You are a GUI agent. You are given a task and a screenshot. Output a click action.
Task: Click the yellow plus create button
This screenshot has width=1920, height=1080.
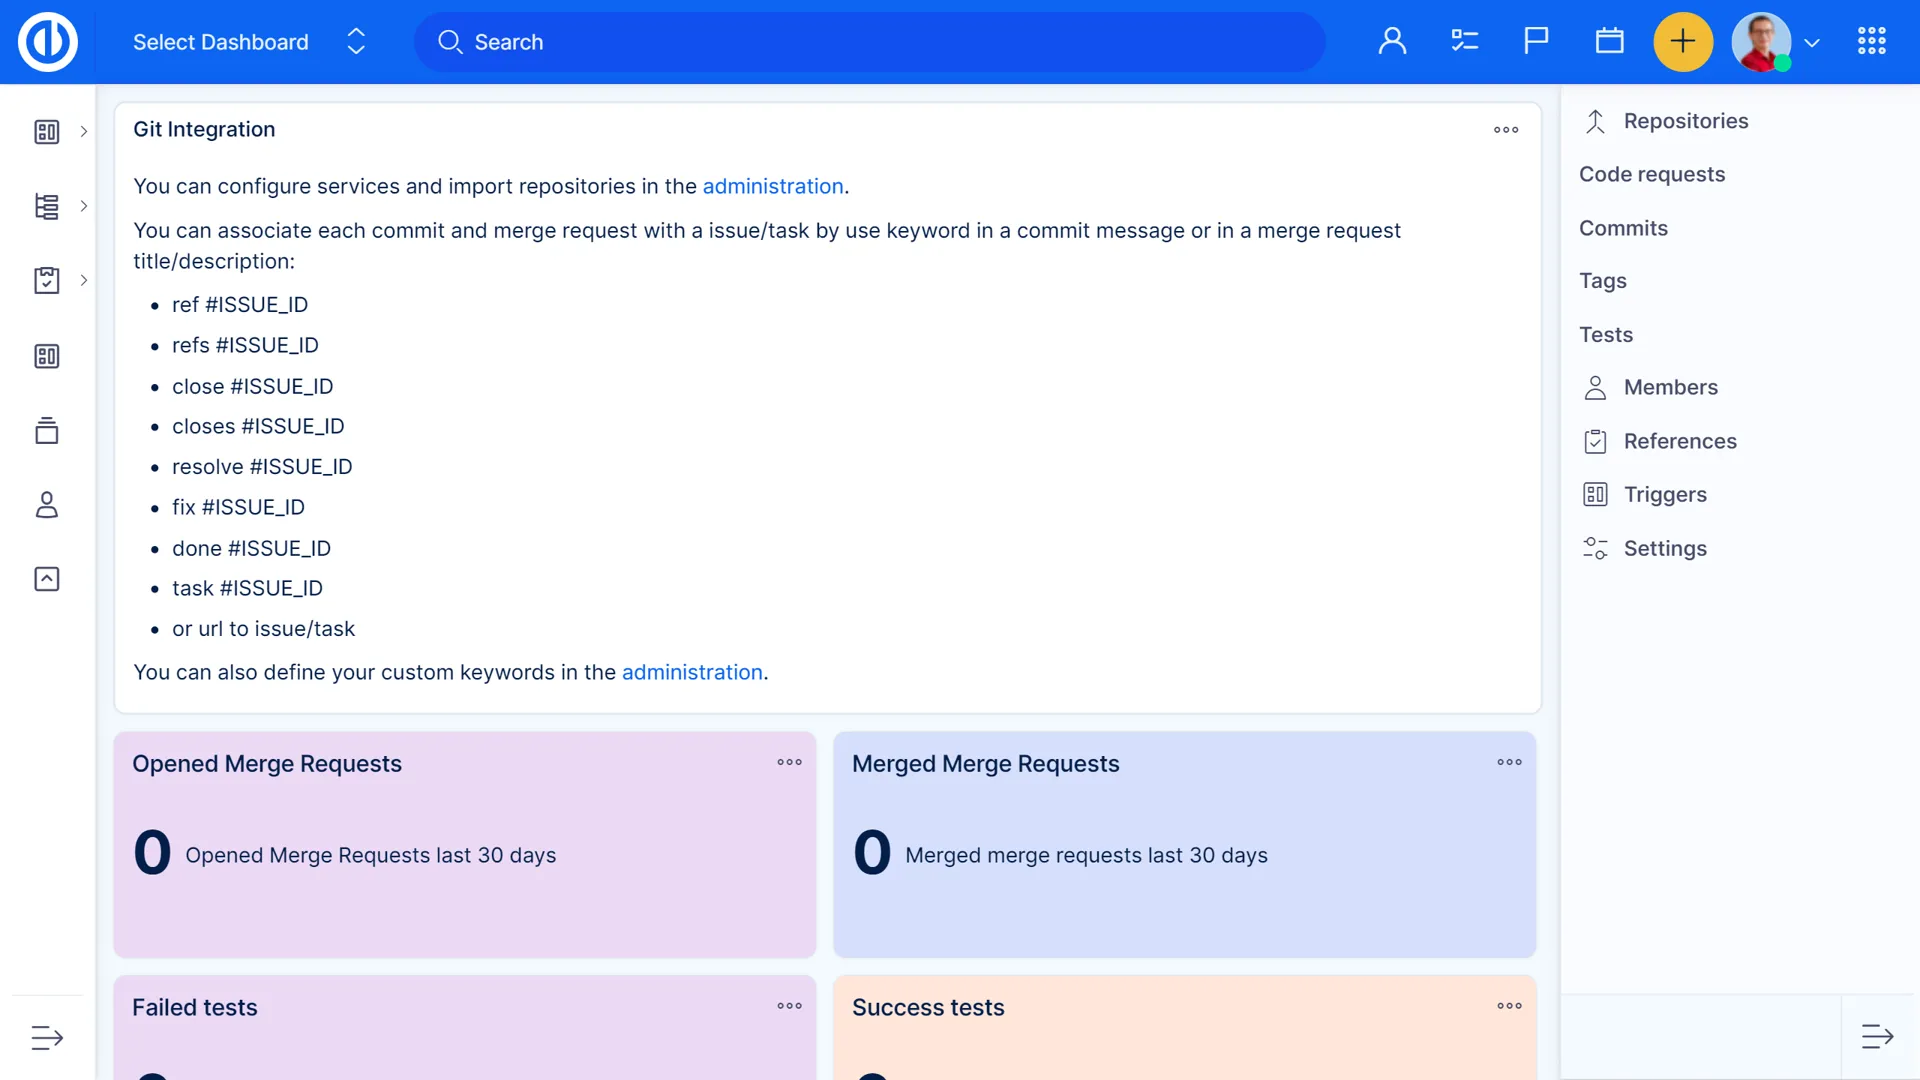coord(1683,42)
